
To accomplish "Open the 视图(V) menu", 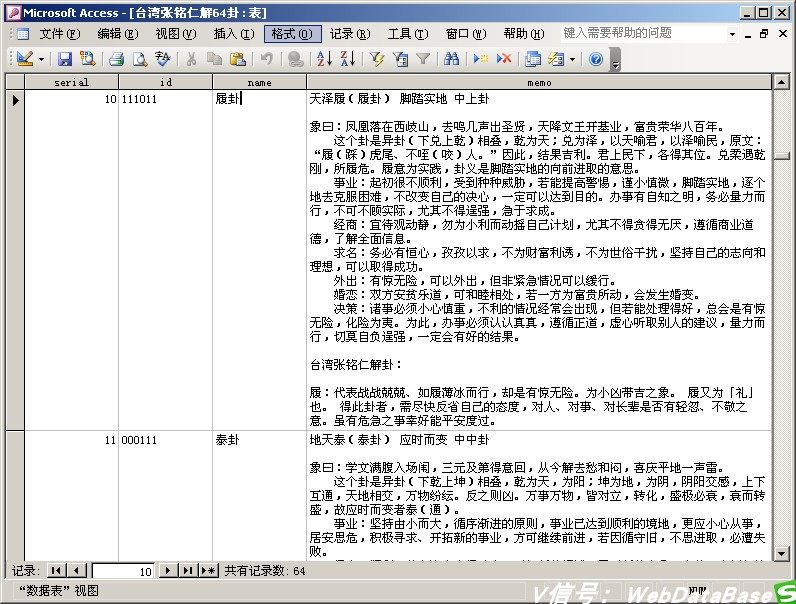I will pyautogui.click(x=176, y=34).
